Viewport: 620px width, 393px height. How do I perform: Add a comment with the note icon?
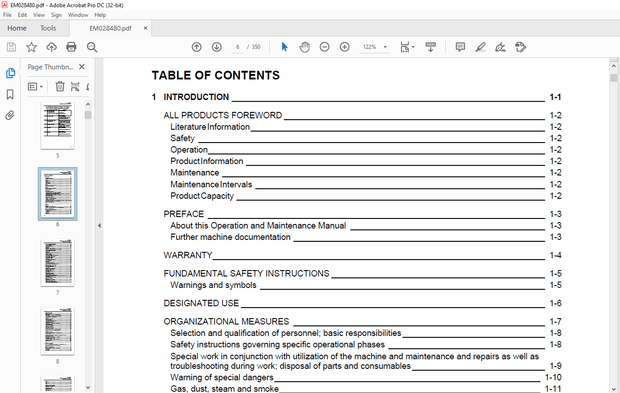click(460, 47)
